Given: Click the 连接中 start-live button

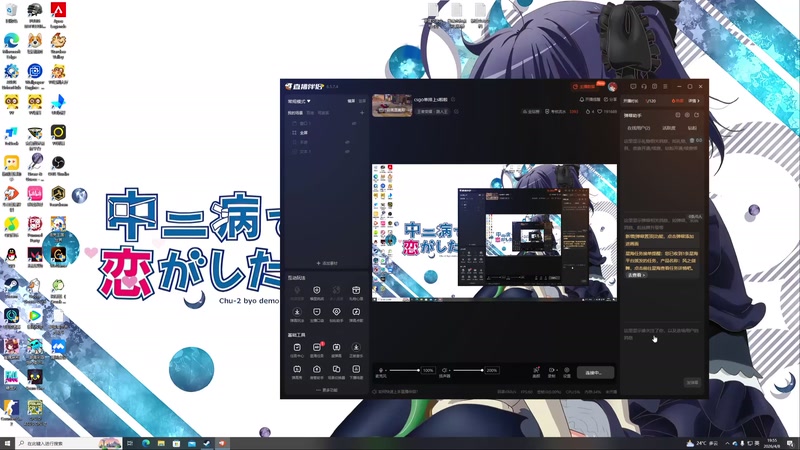Looking at the screenshot, I should (595, 373).
